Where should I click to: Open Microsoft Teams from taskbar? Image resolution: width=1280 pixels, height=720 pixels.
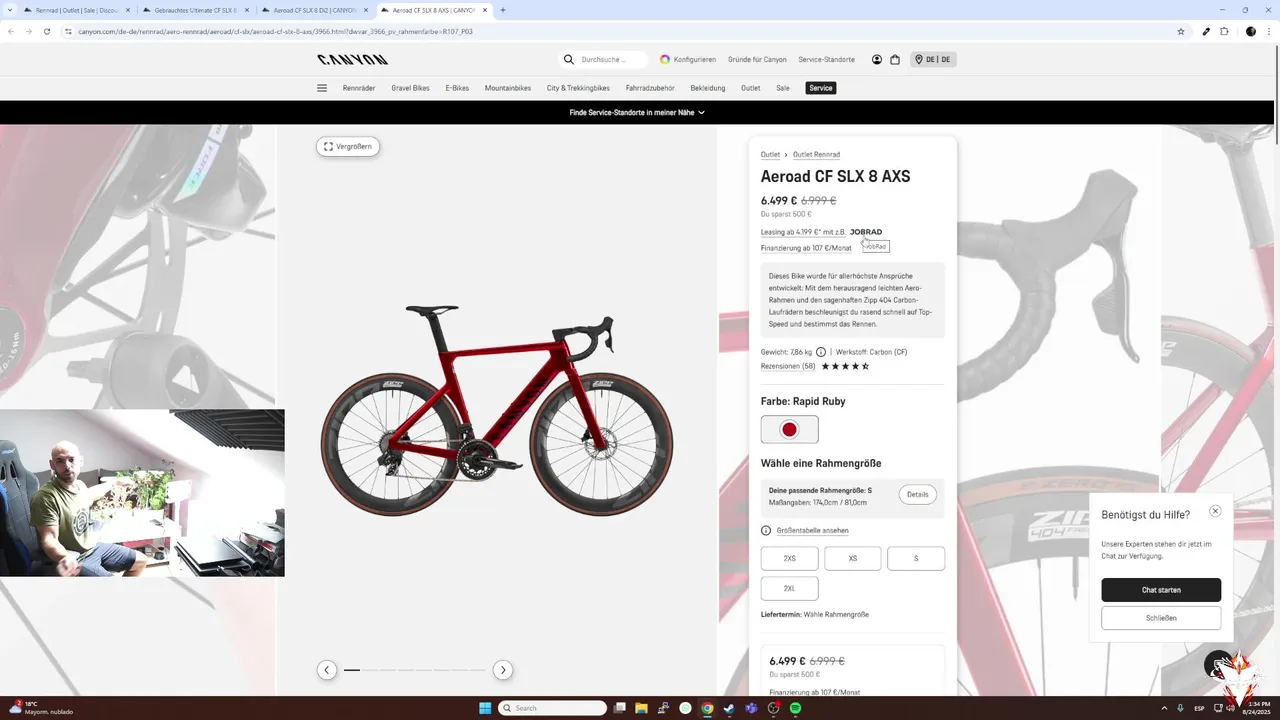[751, 708]
